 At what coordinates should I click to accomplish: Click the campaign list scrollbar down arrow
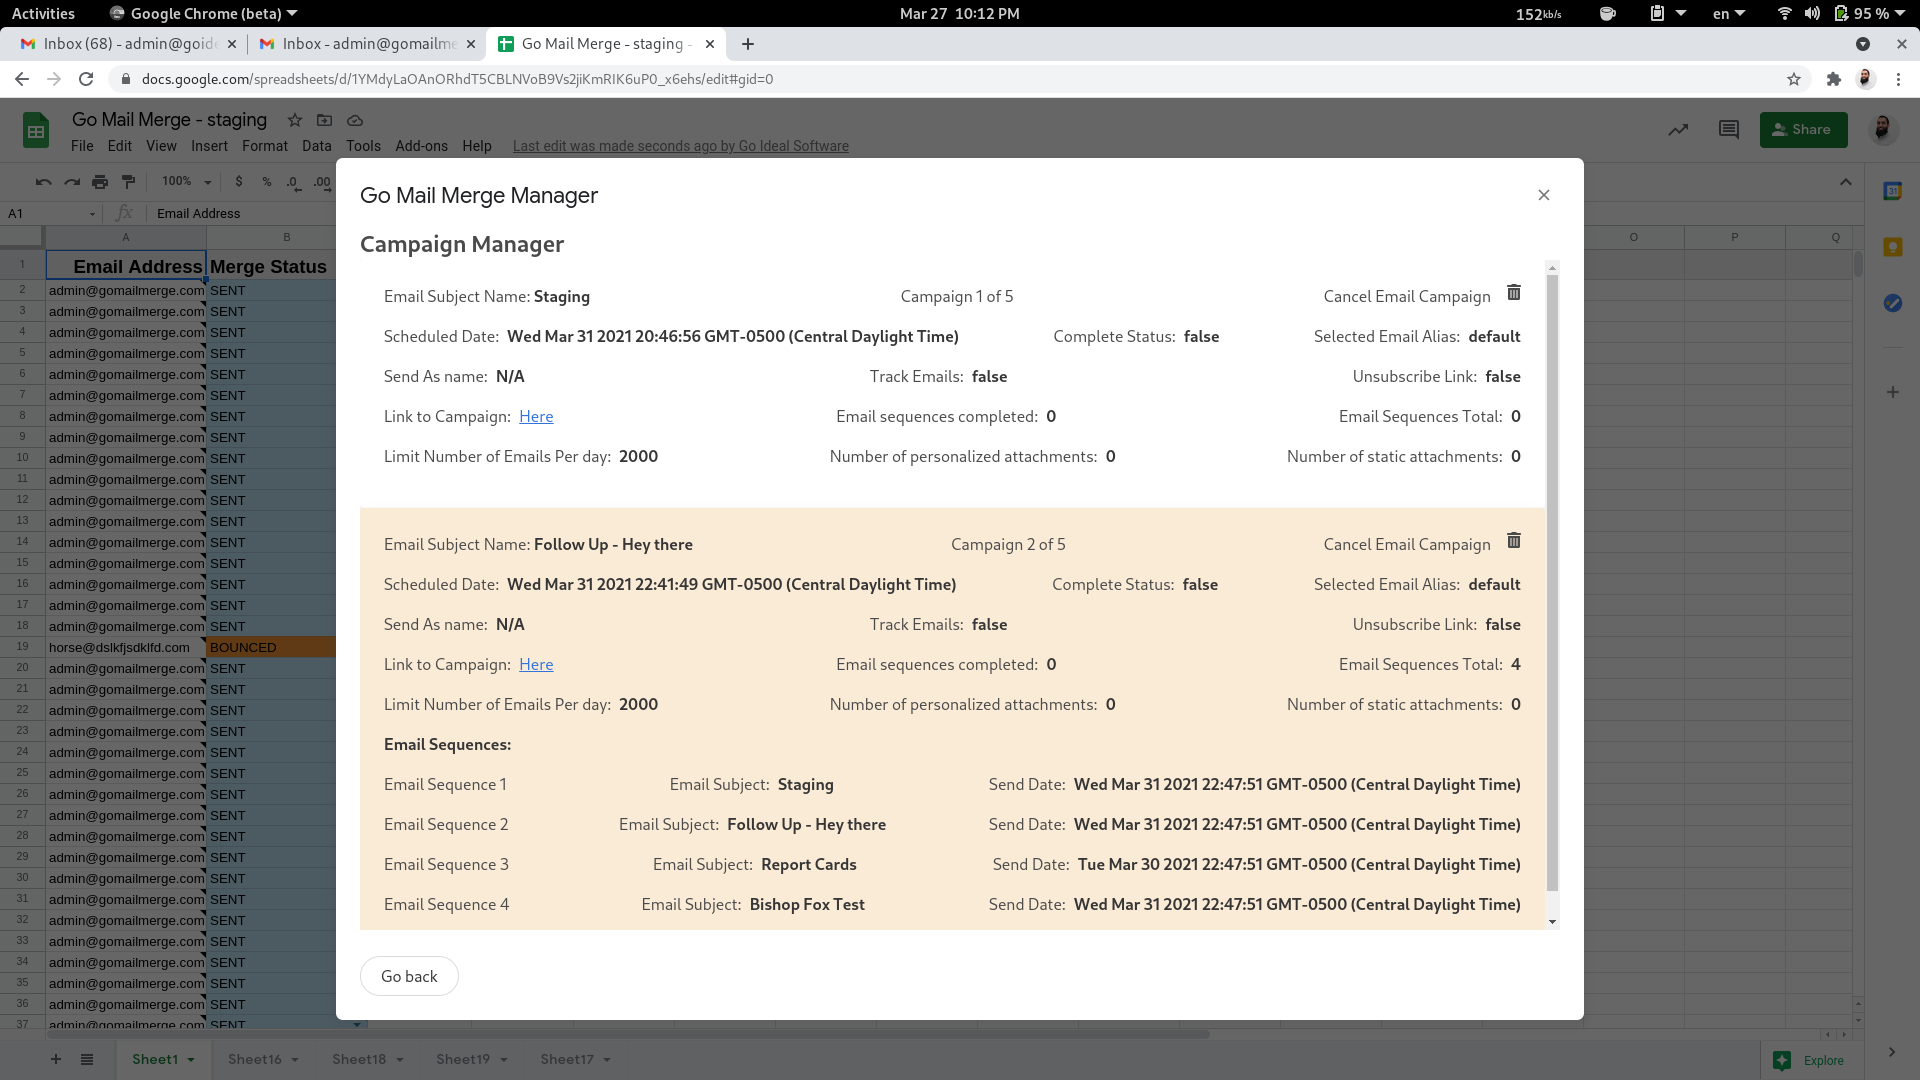coord(1552,922)
